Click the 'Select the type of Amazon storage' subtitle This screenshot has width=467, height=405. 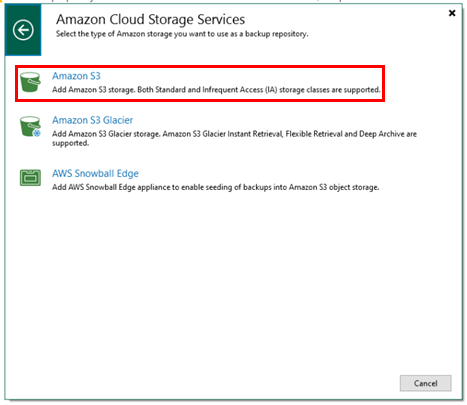point(182,34)
